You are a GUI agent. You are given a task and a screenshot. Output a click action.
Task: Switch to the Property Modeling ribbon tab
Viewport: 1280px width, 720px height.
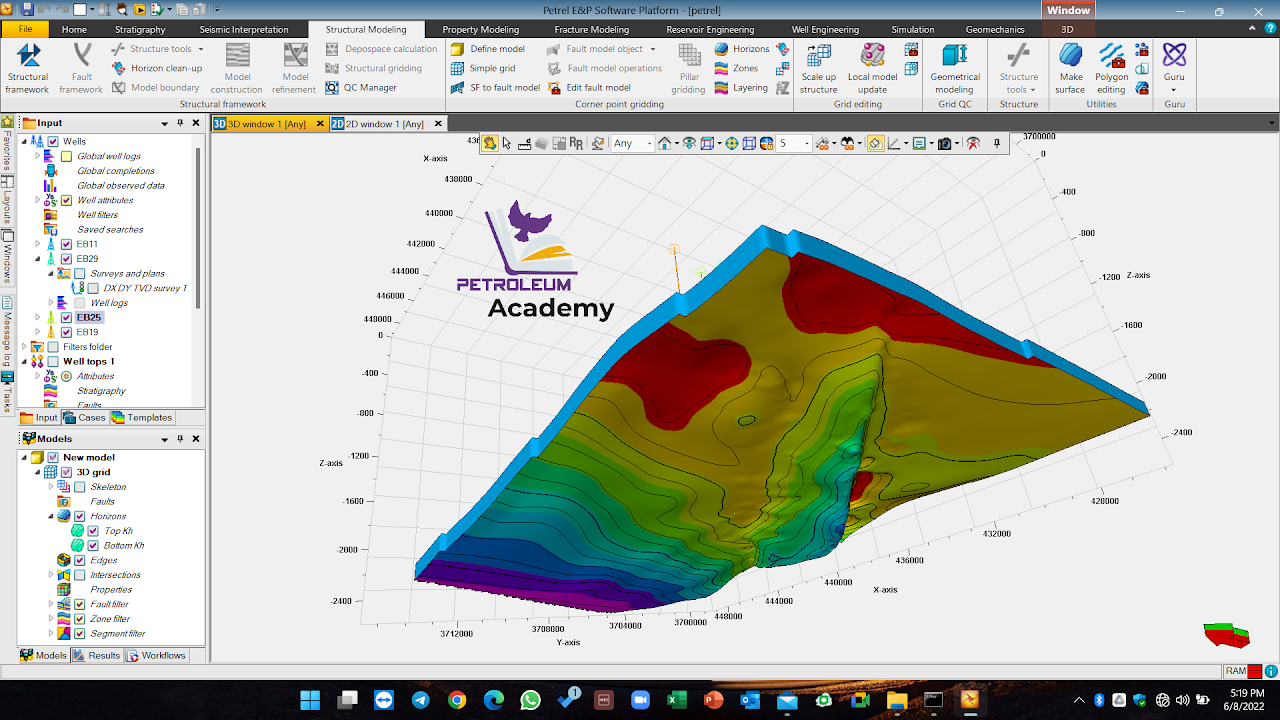[481, 30]
